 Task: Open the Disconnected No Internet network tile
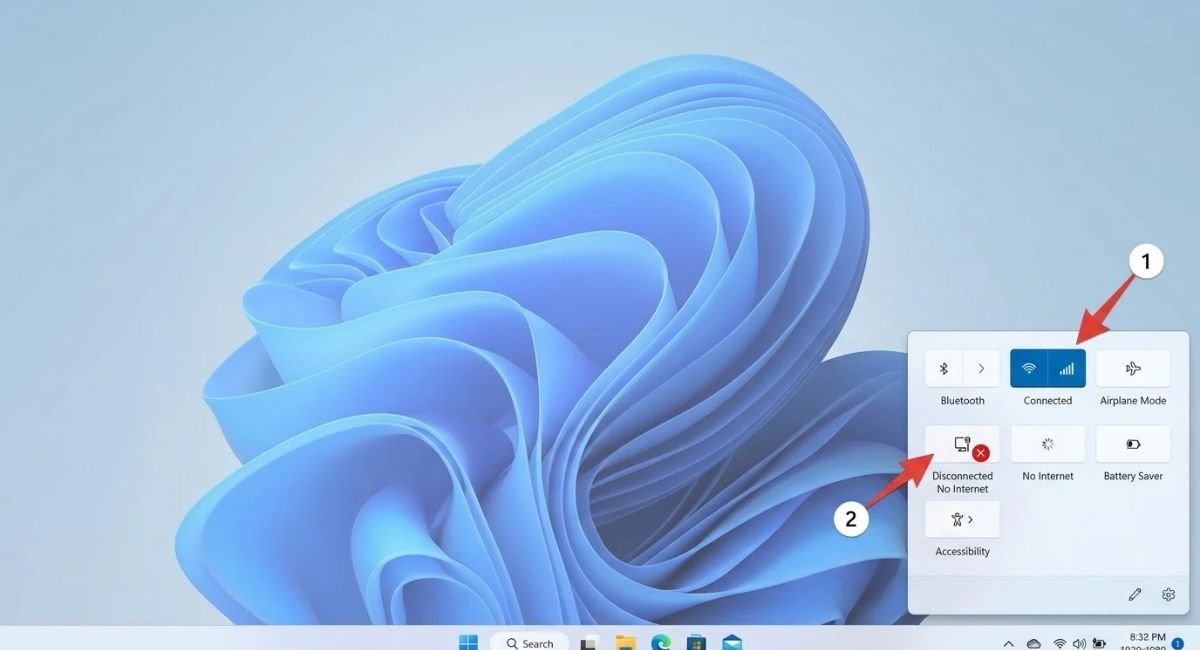[962, 444]
